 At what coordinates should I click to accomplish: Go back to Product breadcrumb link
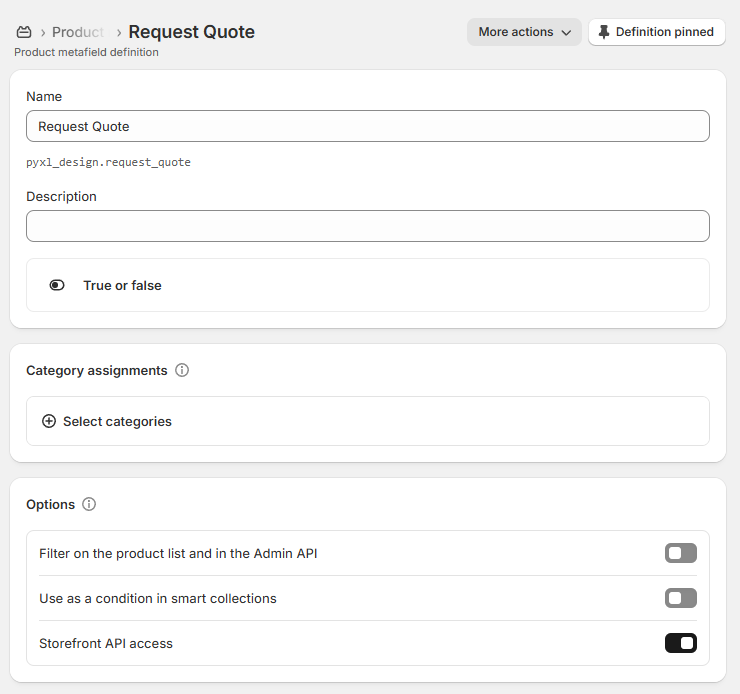pyautogui.click(x=78, y=32)
